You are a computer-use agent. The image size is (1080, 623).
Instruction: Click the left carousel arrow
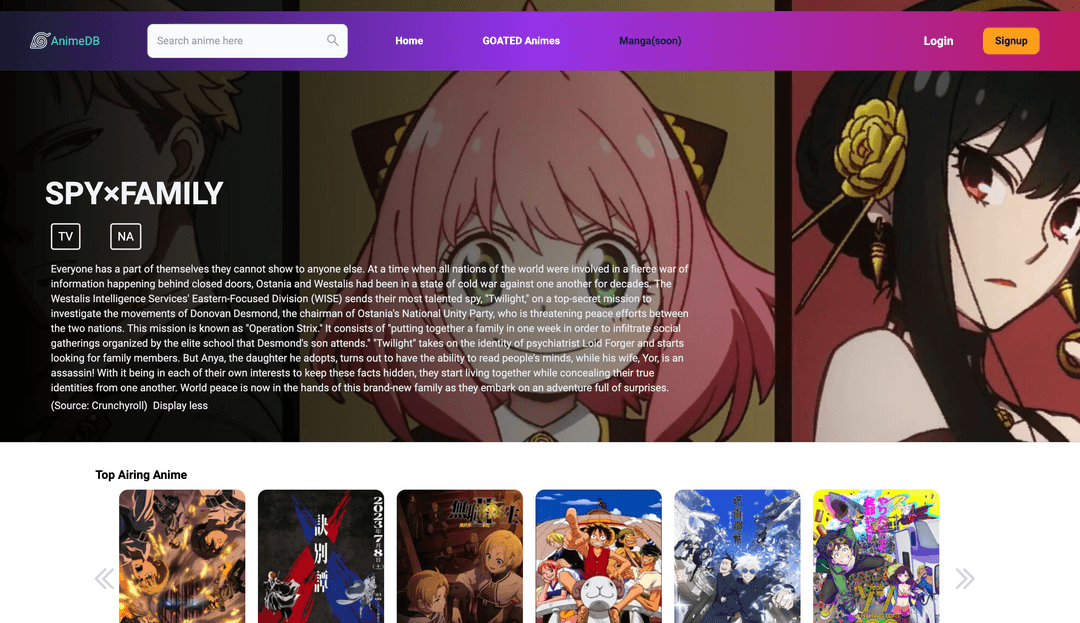point(104,578)
